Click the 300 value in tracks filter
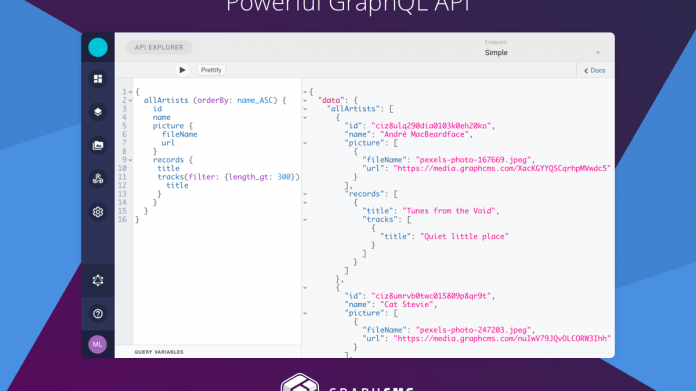The image size is (696, 391). pos(284,177)
